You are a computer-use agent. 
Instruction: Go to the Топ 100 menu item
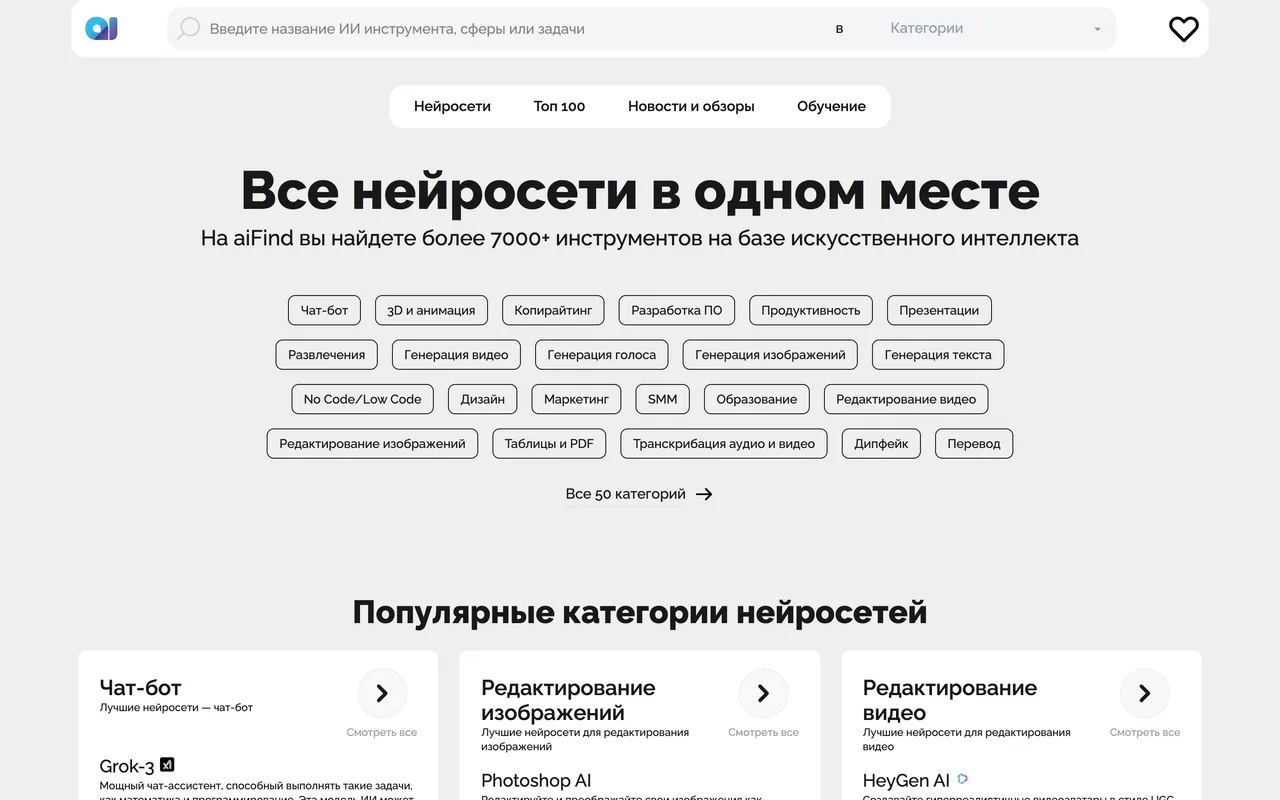559,106
